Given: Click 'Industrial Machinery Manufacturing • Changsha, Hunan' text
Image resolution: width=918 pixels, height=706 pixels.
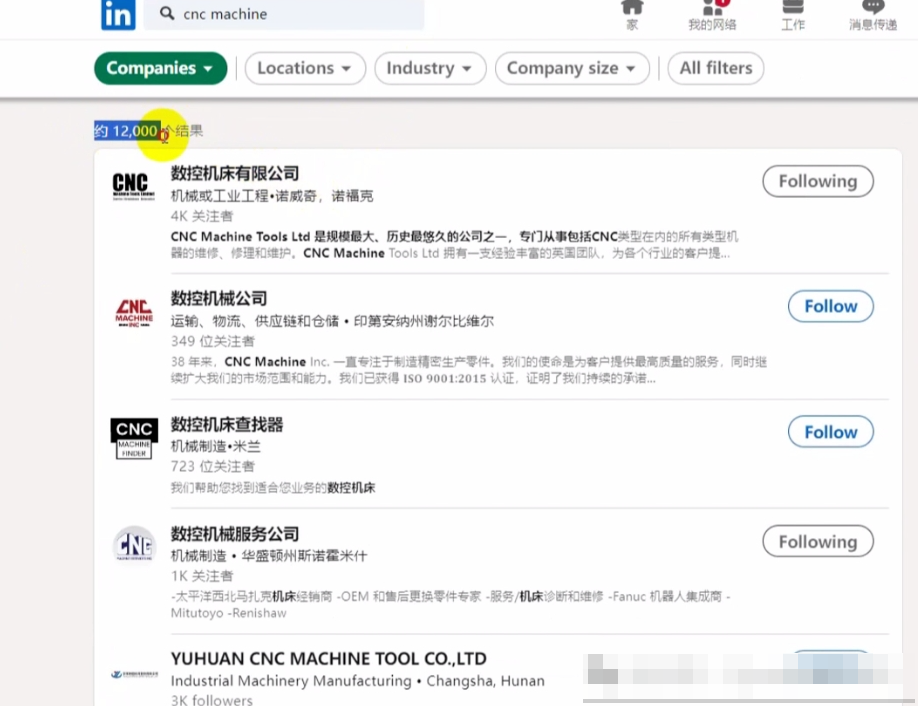Looking at the screenshot, I should [358, 681].
